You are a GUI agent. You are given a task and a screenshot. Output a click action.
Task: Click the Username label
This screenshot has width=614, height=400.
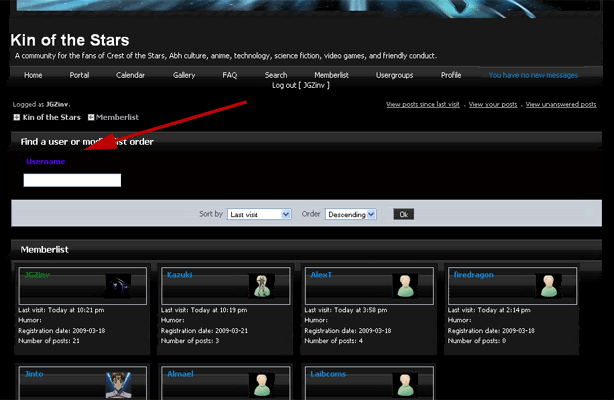click(45, 161)
